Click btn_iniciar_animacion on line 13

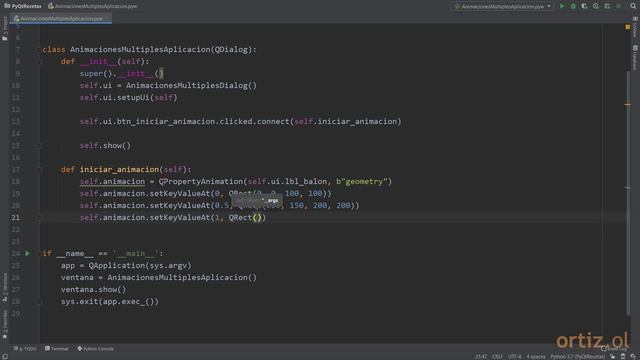pyautogui.click(x=166, y=121)
